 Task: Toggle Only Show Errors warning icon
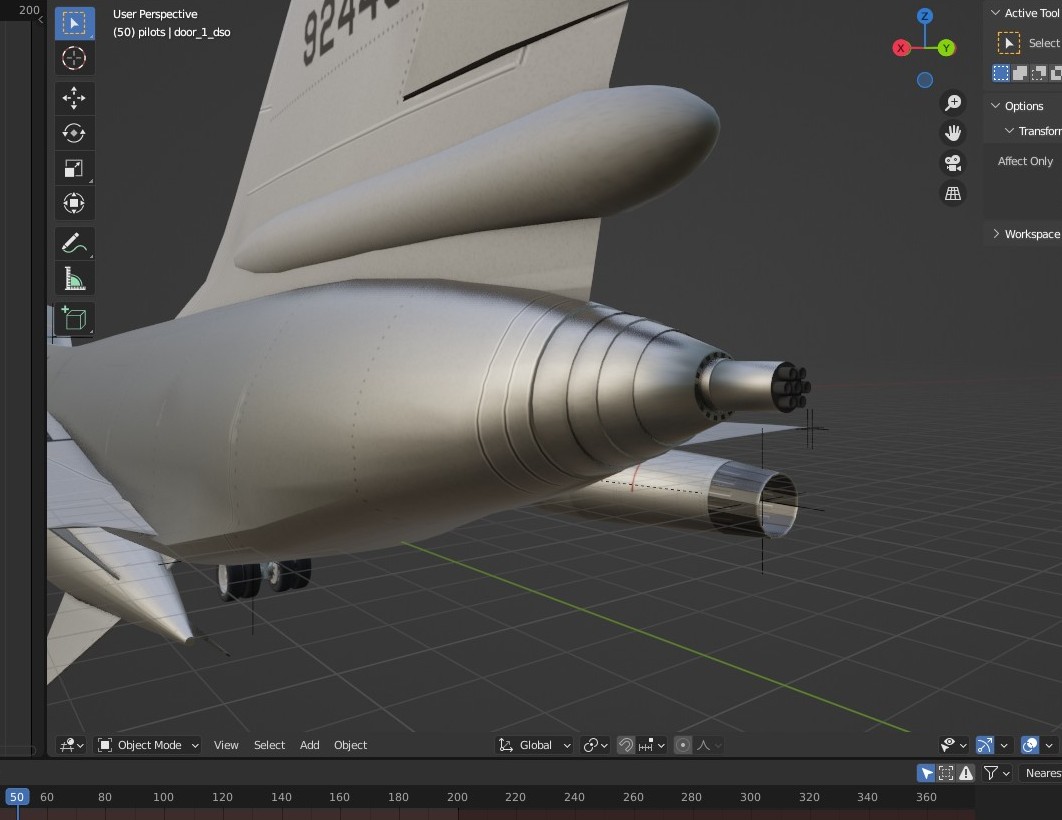(966, 773)
